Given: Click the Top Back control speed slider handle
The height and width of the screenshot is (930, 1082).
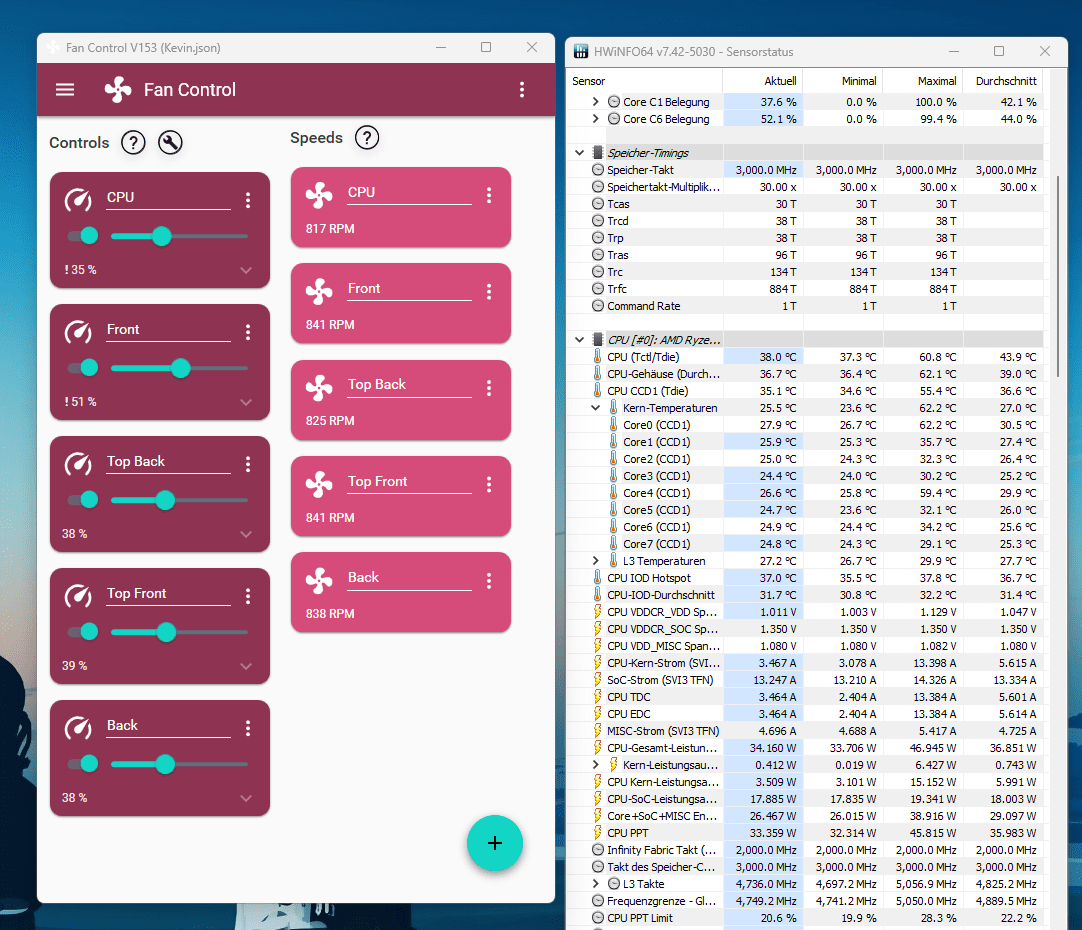Looking at the screenshot, I should pos(165,499).
